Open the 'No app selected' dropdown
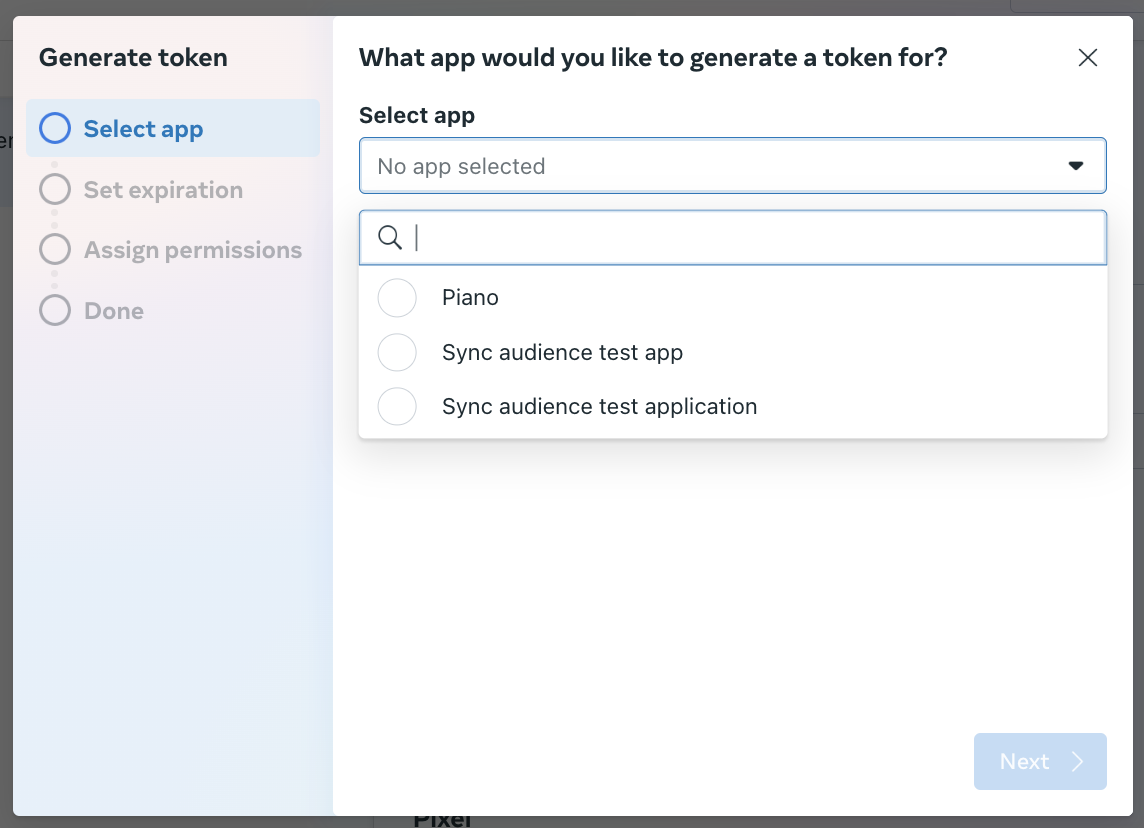The height and width of the screenshot is (828, 1144). click(x=733, y=166)
